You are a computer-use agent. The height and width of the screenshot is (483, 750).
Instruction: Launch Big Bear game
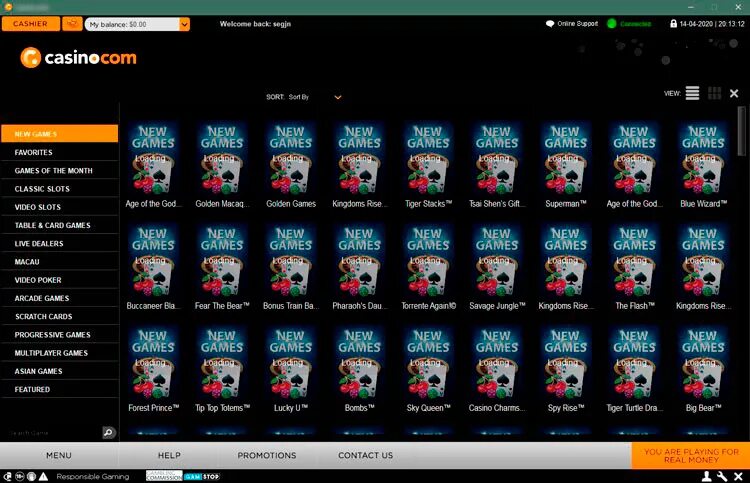click(703, 363)
